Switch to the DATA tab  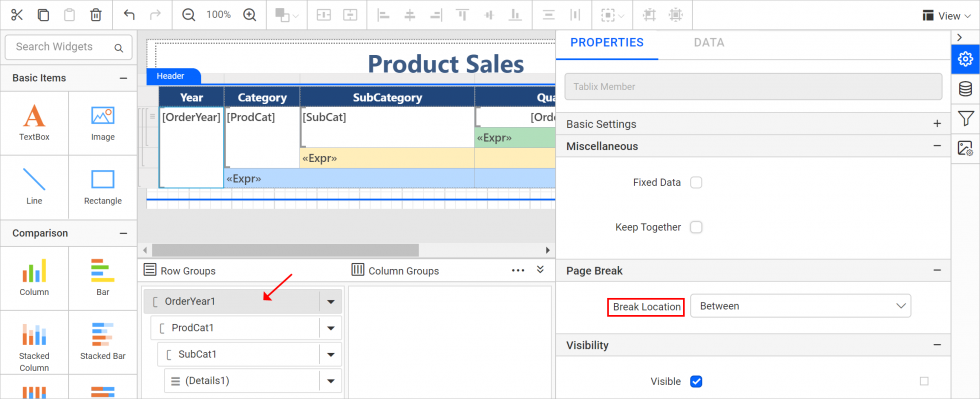point(709,43)
